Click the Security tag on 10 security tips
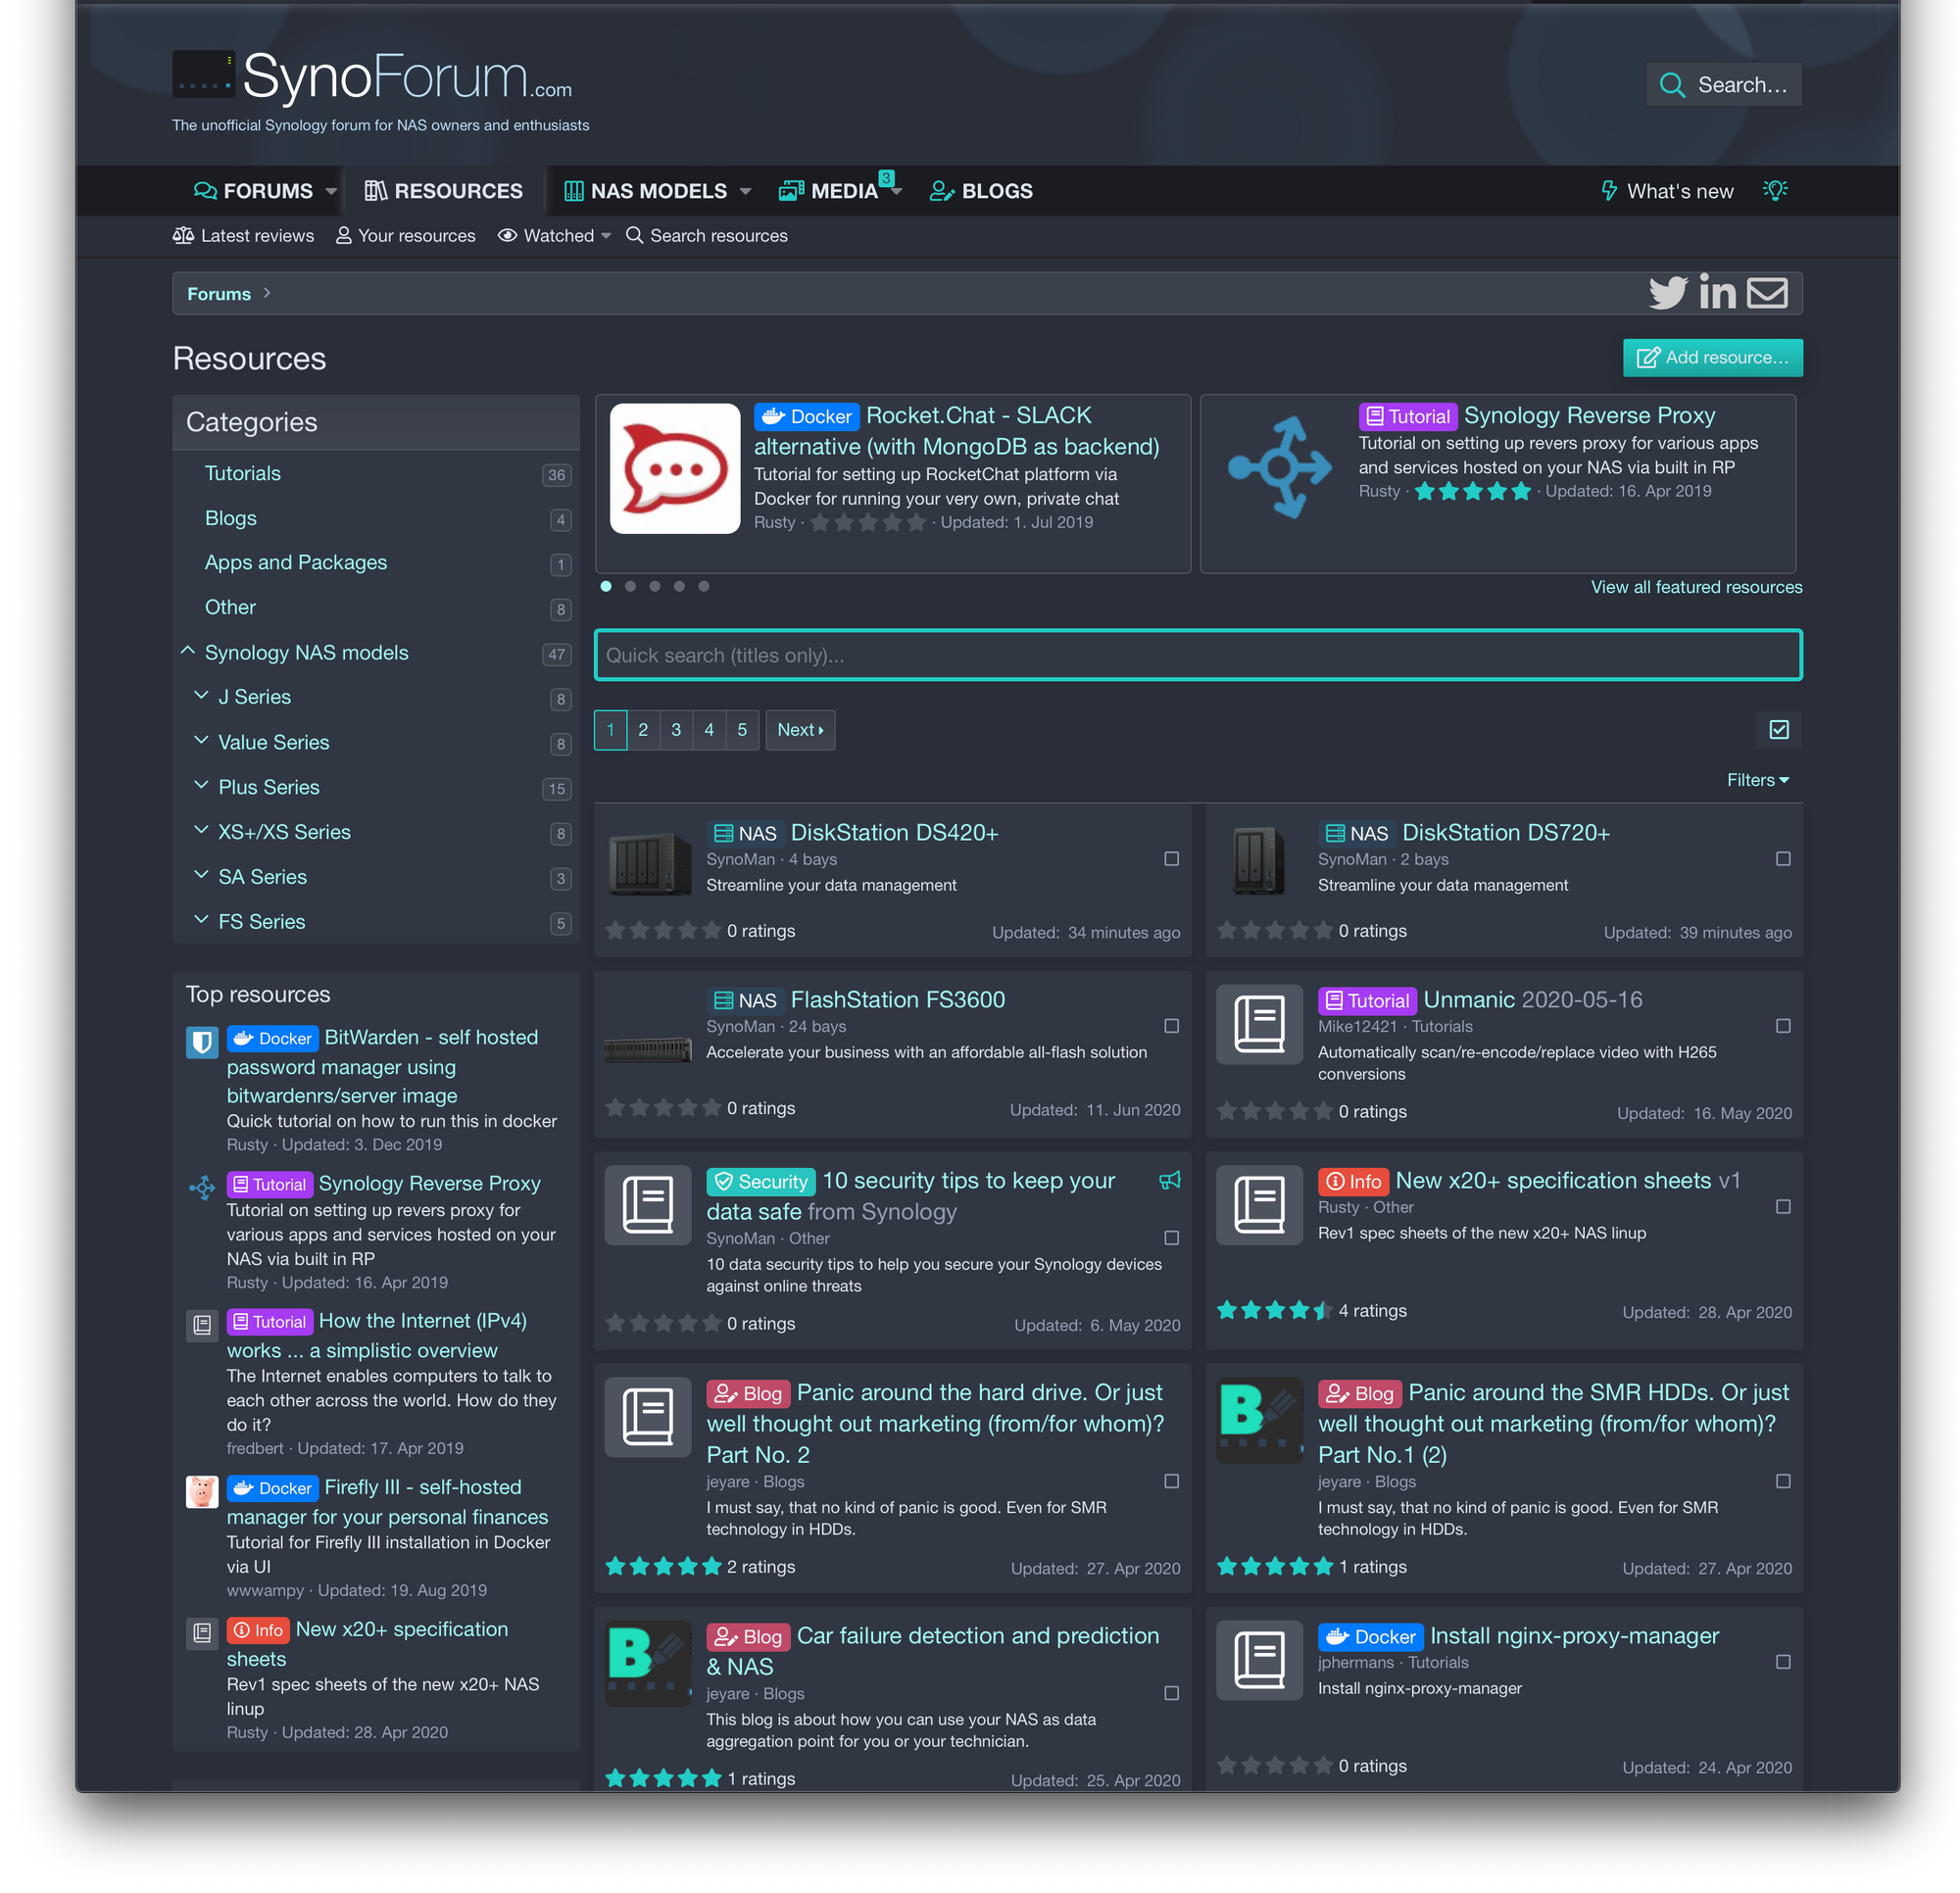This screenshot has width=1960, height=1893. [761, 1182]
